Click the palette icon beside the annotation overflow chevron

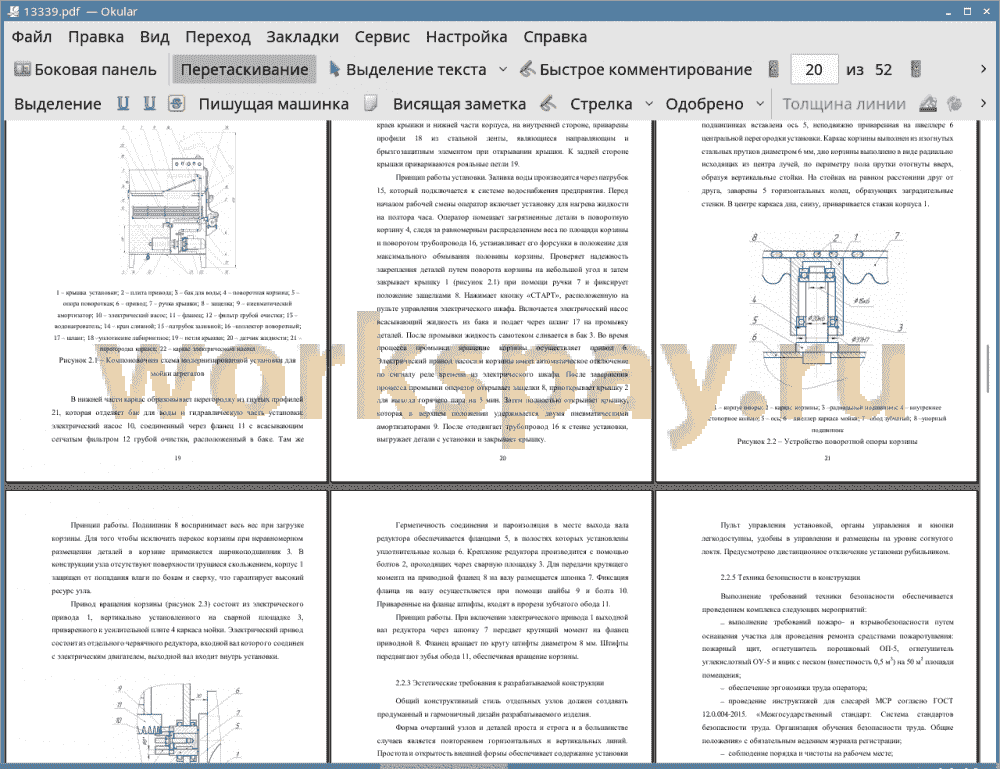click(954, 103)
